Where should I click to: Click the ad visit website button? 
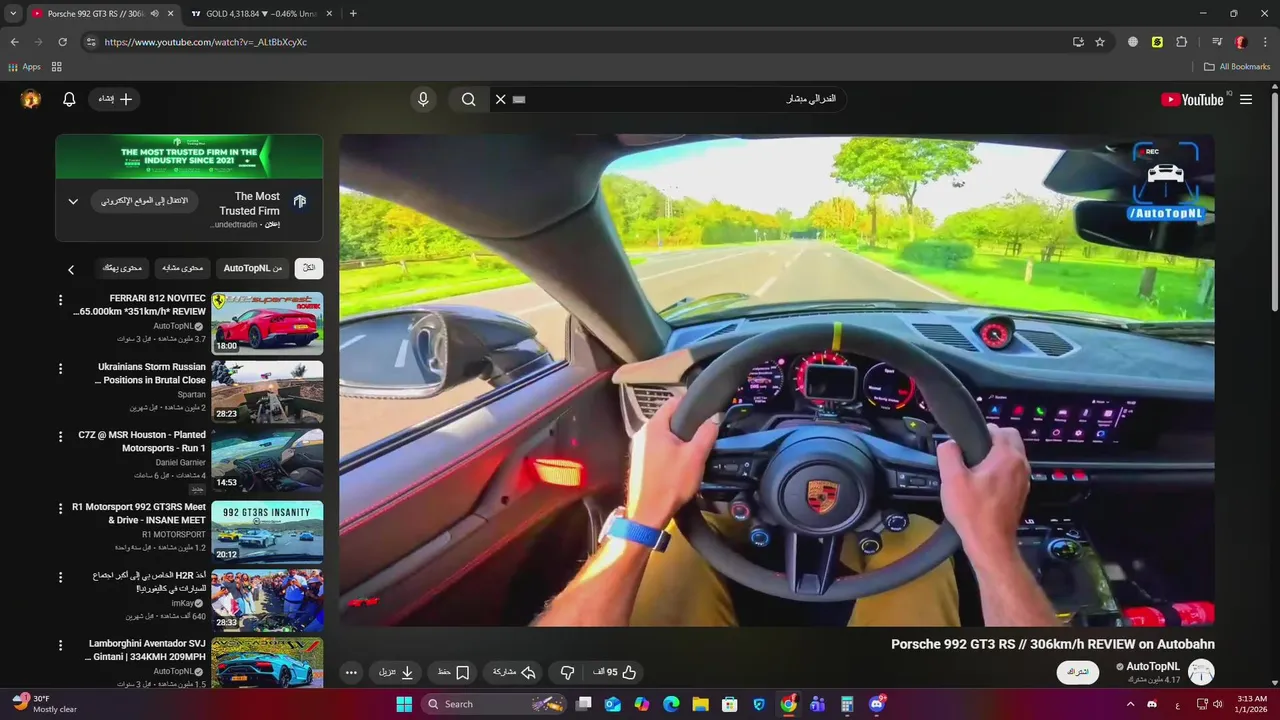click(x=145, y=201)
